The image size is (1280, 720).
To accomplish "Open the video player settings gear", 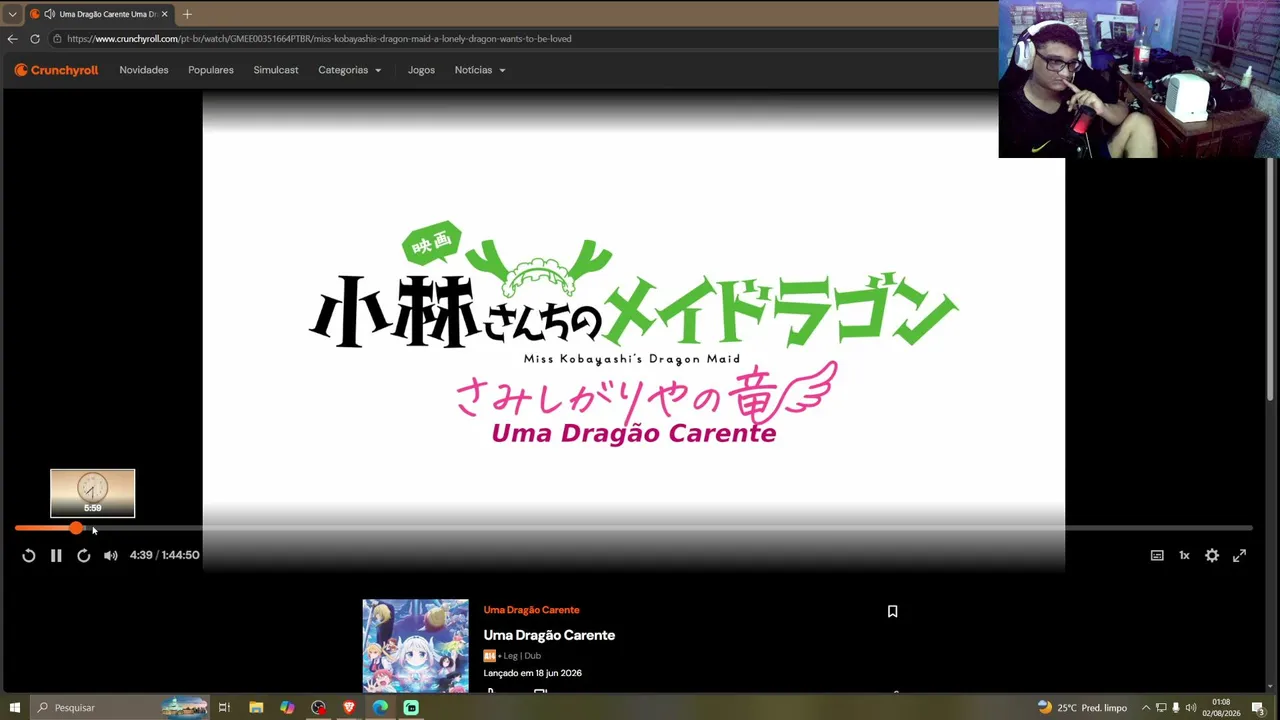I will 1212,555.
